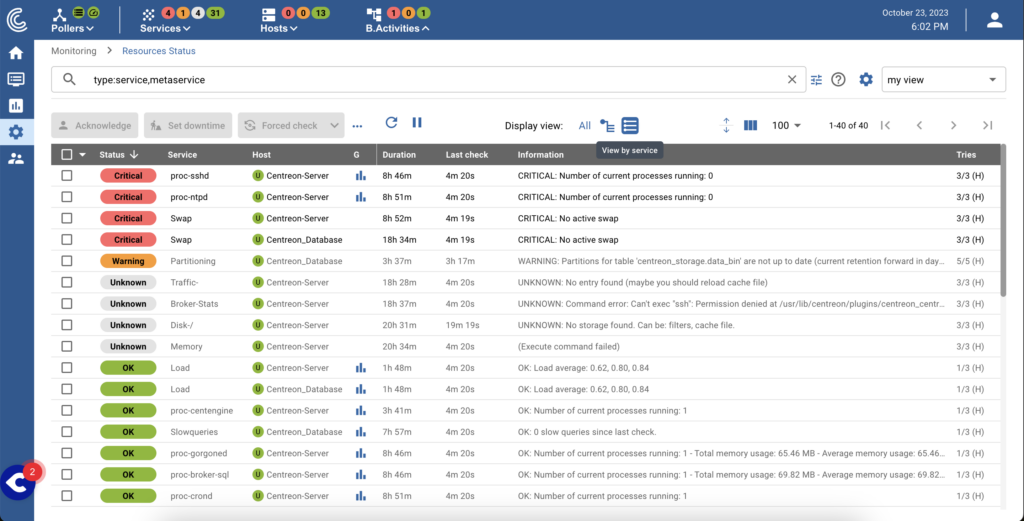Select the Broker-Stats row checkbox
Viewport: 1024px width, 521px height.
click(x=67, y=304)
